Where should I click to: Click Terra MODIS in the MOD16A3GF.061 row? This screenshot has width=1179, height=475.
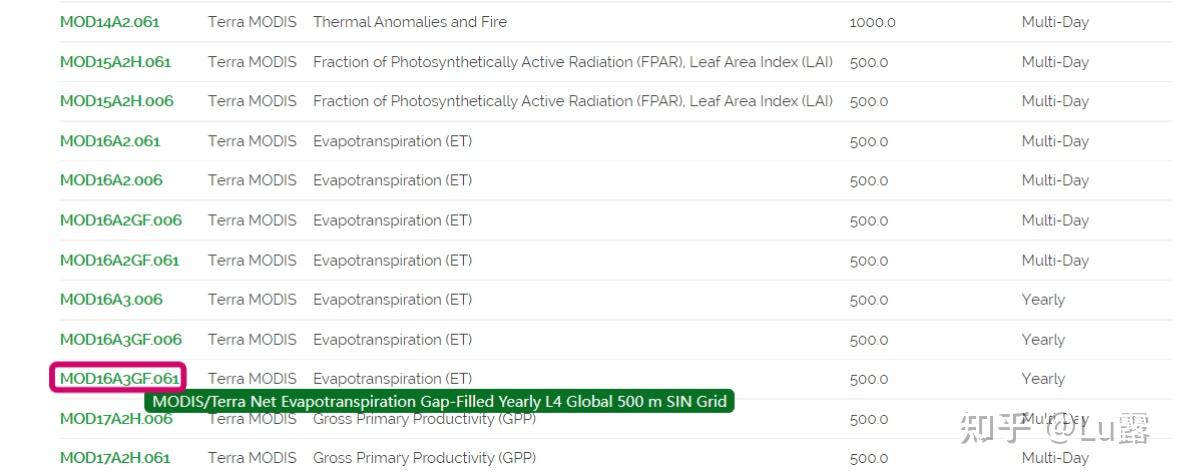pos(252,379)
